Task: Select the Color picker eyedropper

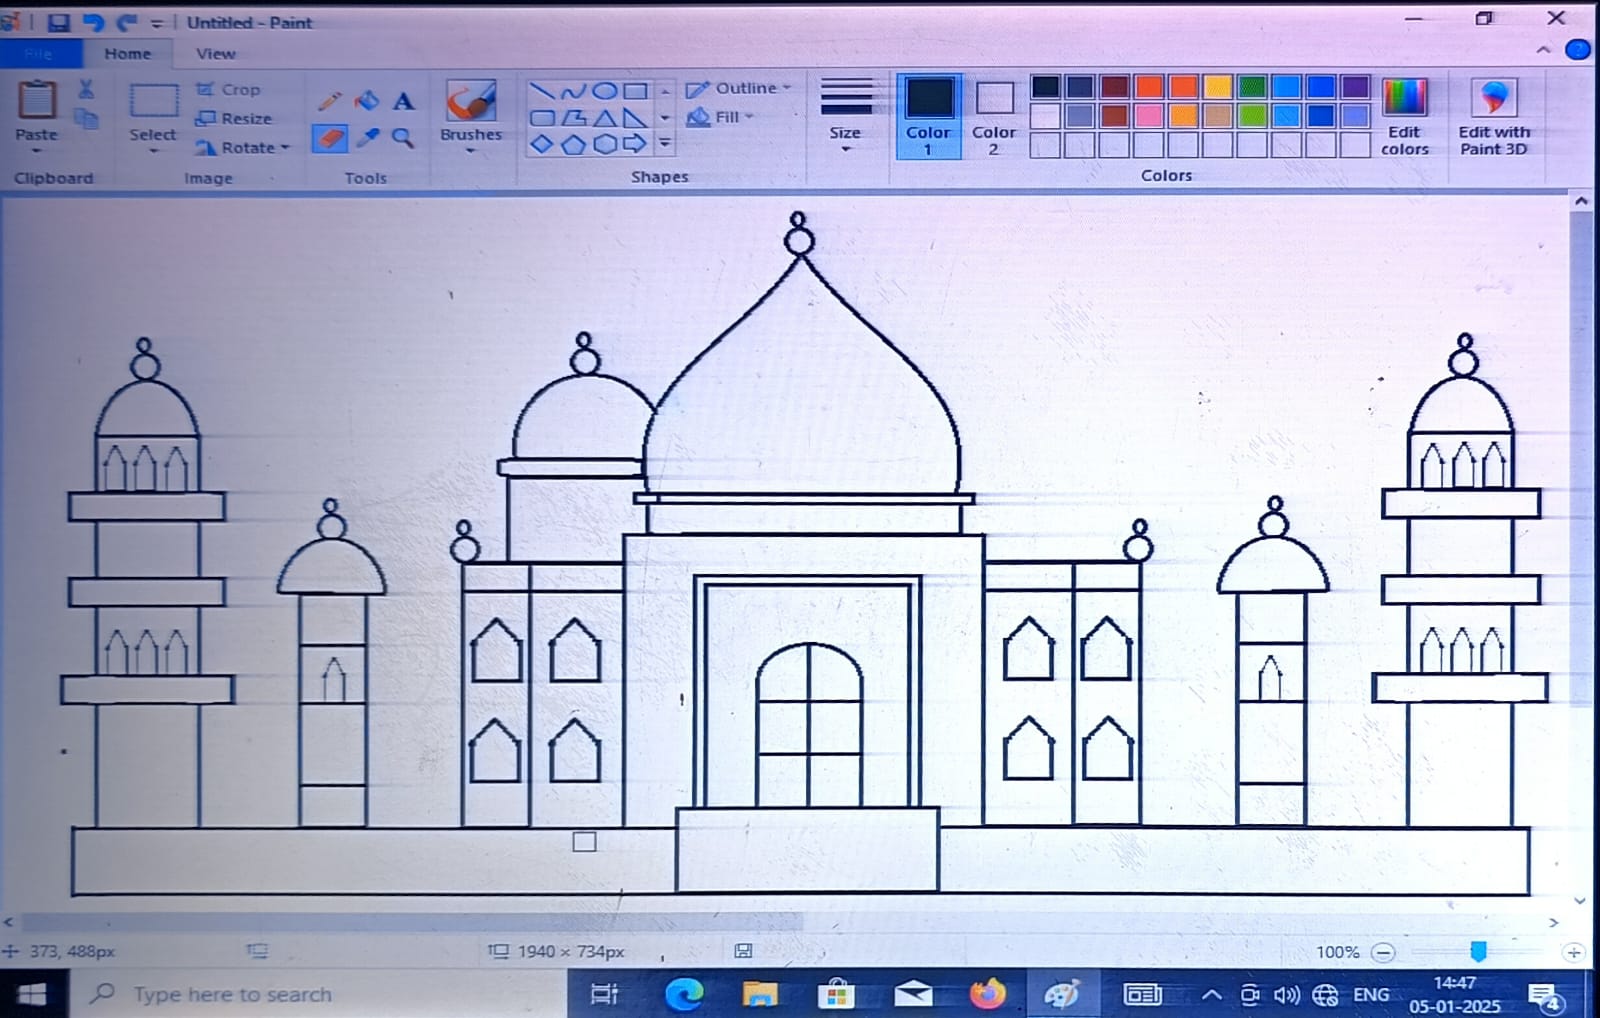Action: (x=367, y=138)
